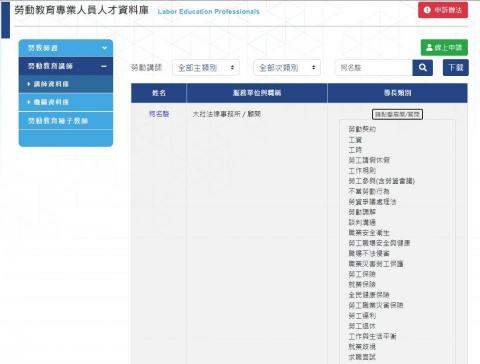
Task: Click the red 申訴辦法 button
Action: (443, 10)
